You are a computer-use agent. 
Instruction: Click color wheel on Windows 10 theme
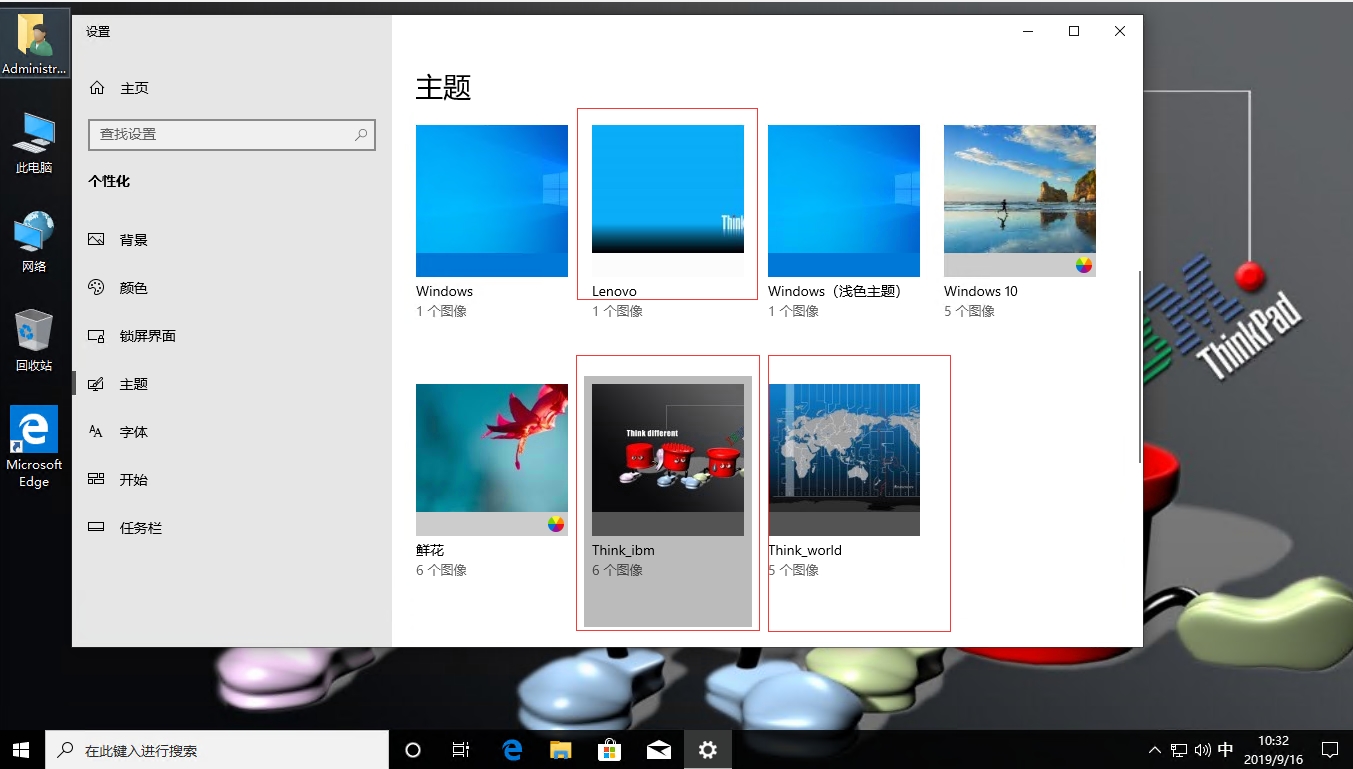(x=1084, y=265)
